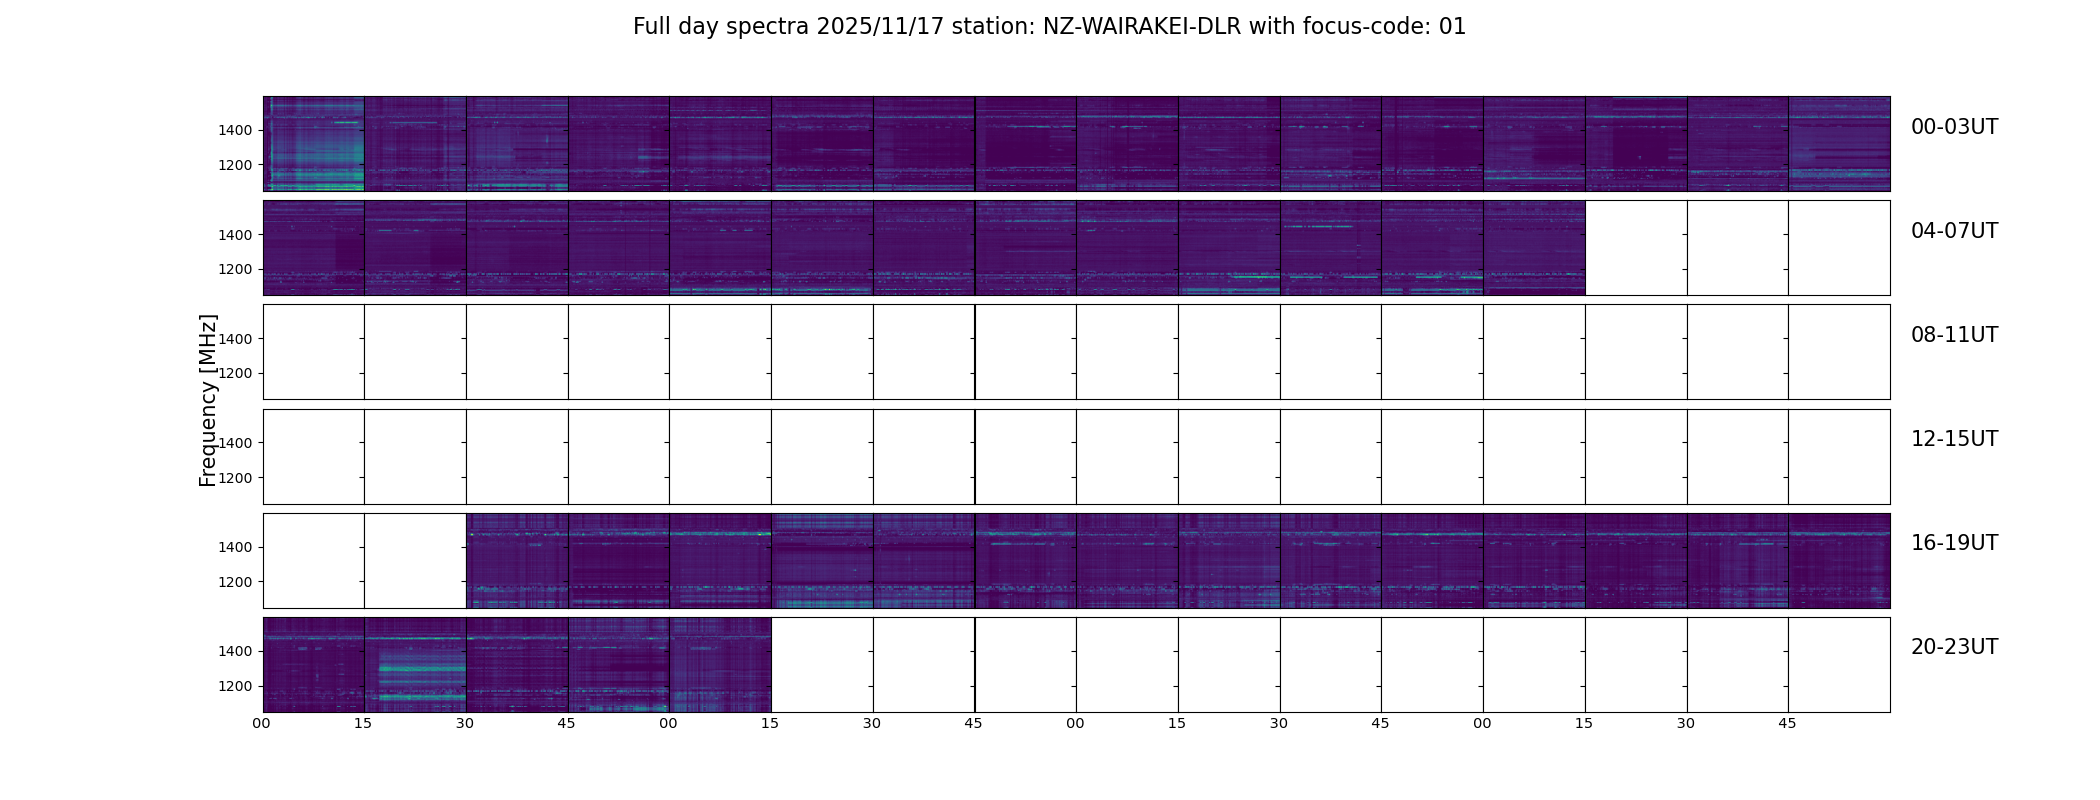Select the spectrogram data in the 16-19UT row
Image resolution: width=2100 pixels, height=800 pixels.
click(1178, 561)
